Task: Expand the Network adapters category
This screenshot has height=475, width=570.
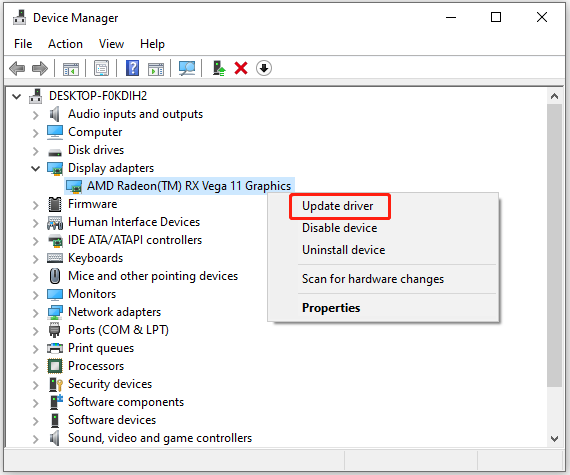Action: click(35, 313)
